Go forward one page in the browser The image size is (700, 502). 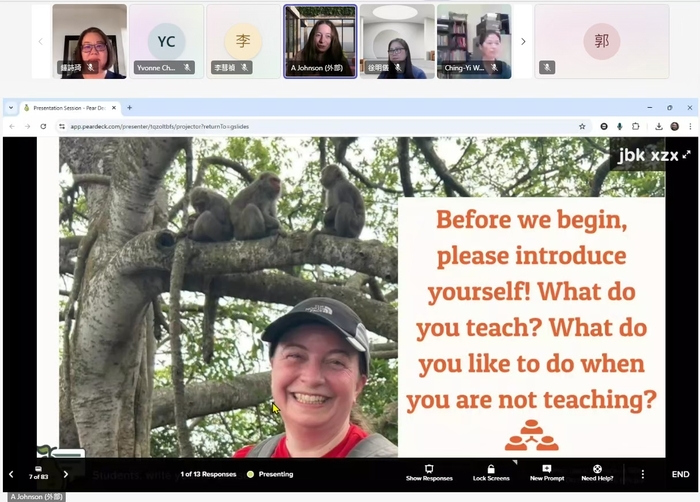click(x=28, y=126)
